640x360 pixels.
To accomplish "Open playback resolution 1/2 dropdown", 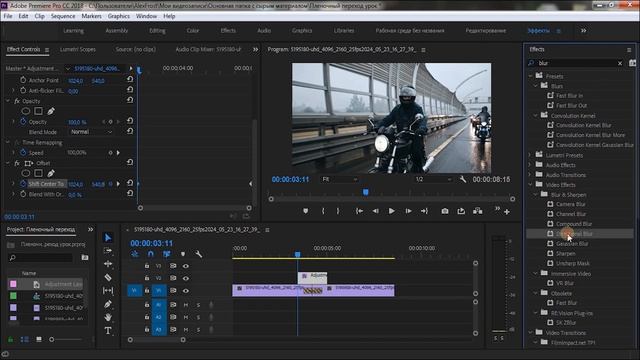I will tap(433, 179).
